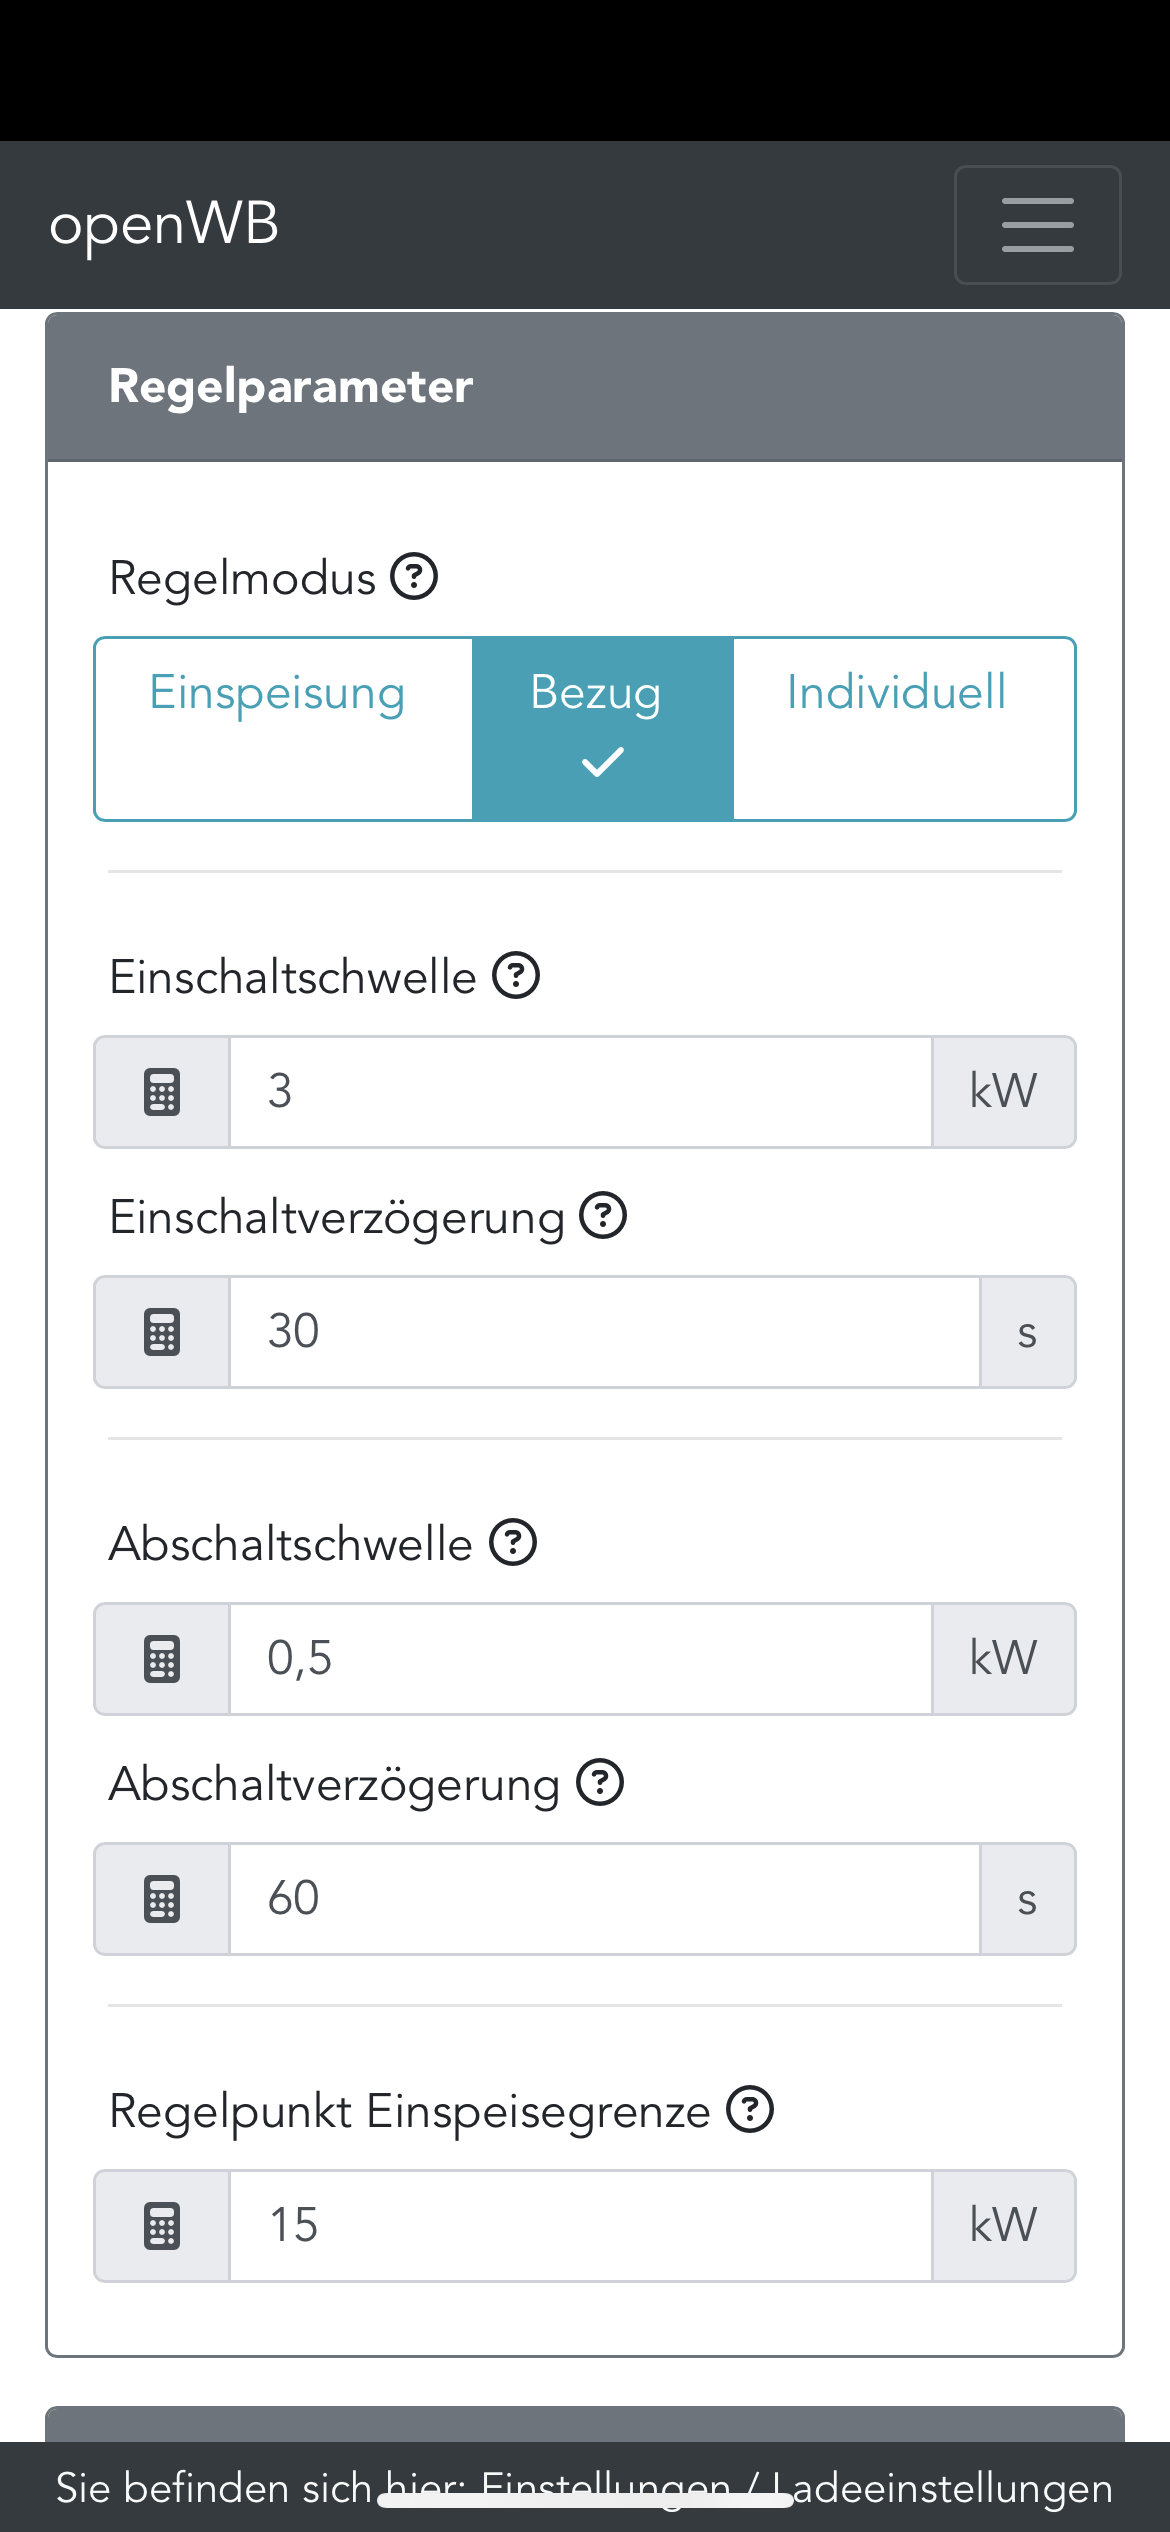Edit the Einschaltverzögerung seconds field
This screenshot has height=2532, width=1170.
click(604, 1332)
